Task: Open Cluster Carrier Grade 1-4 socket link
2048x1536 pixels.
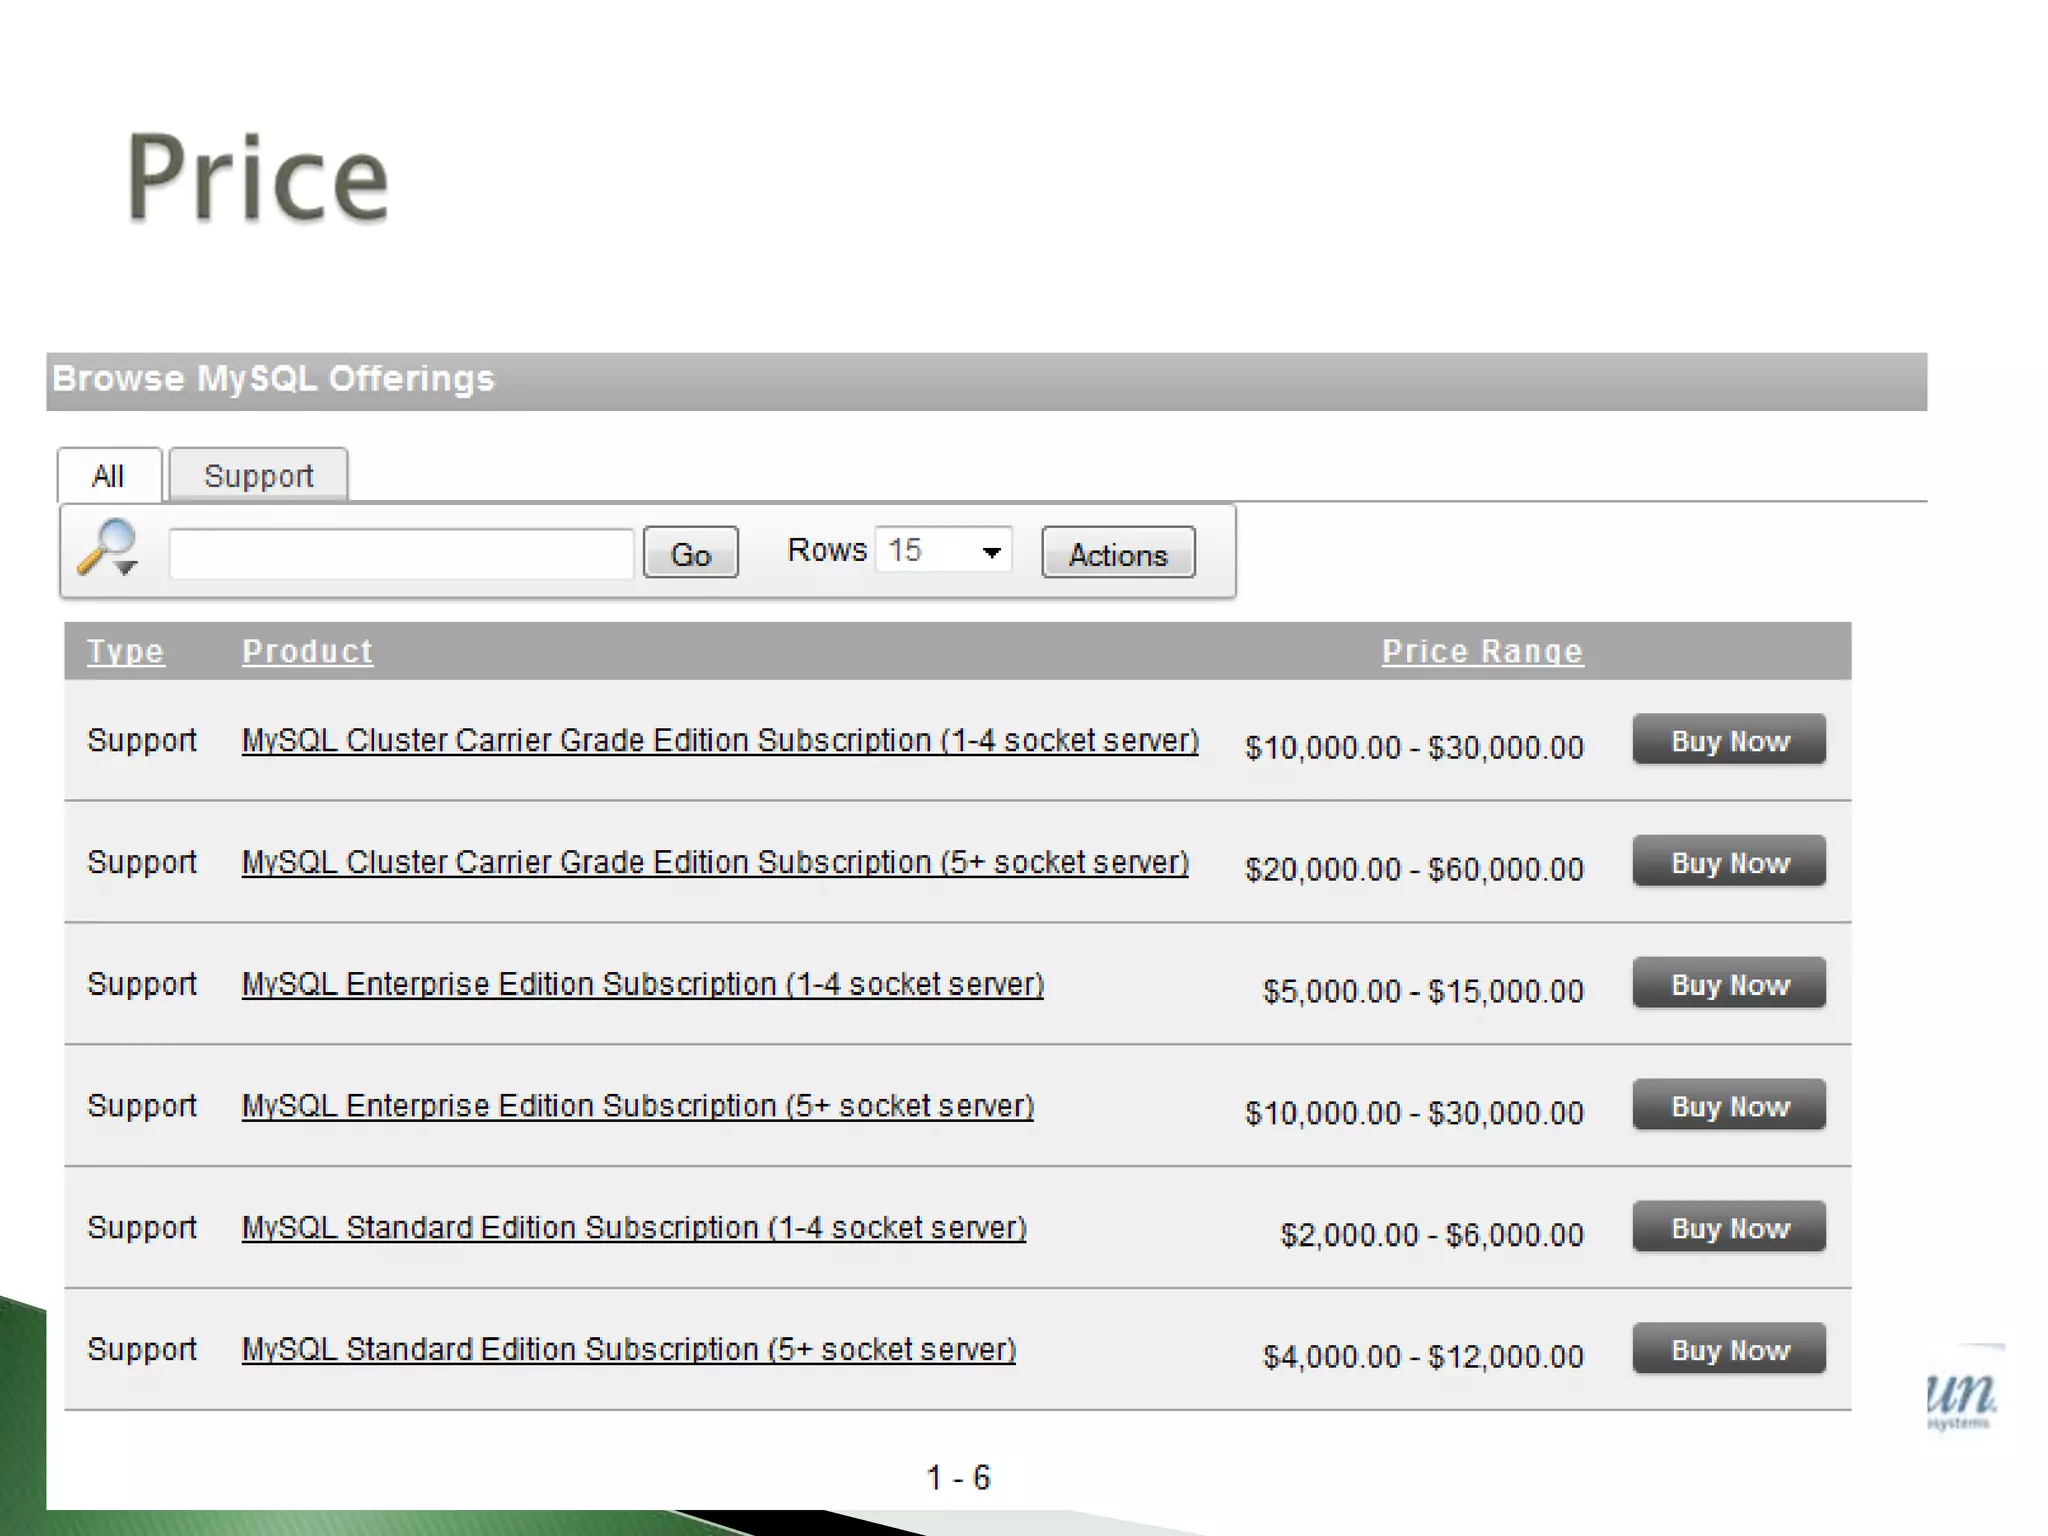Action: point(719,741)
